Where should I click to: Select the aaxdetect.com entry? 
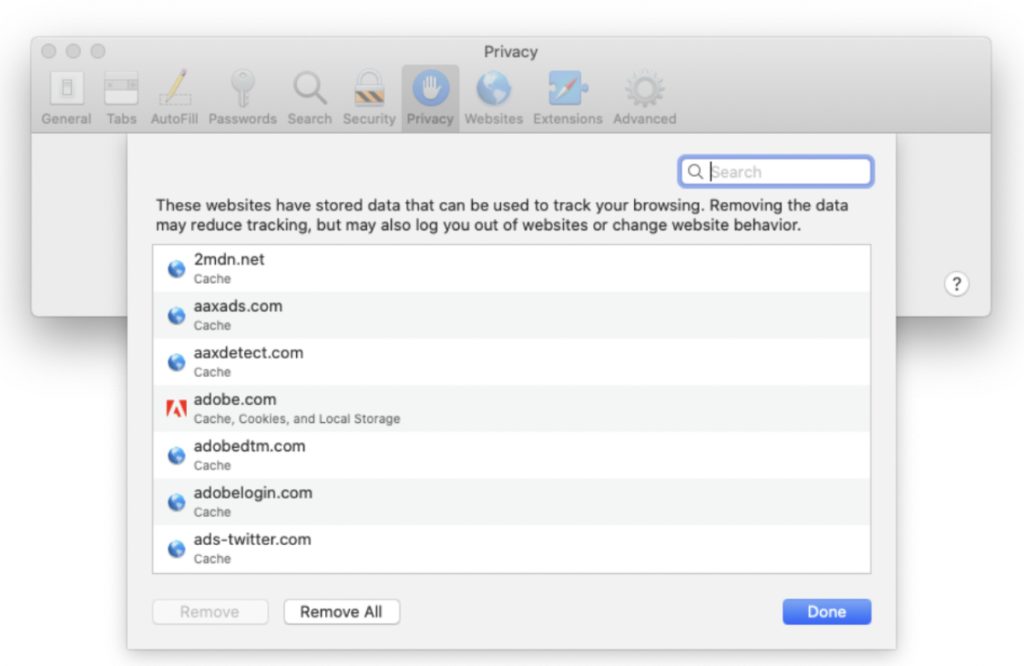(x=511, y=362)
